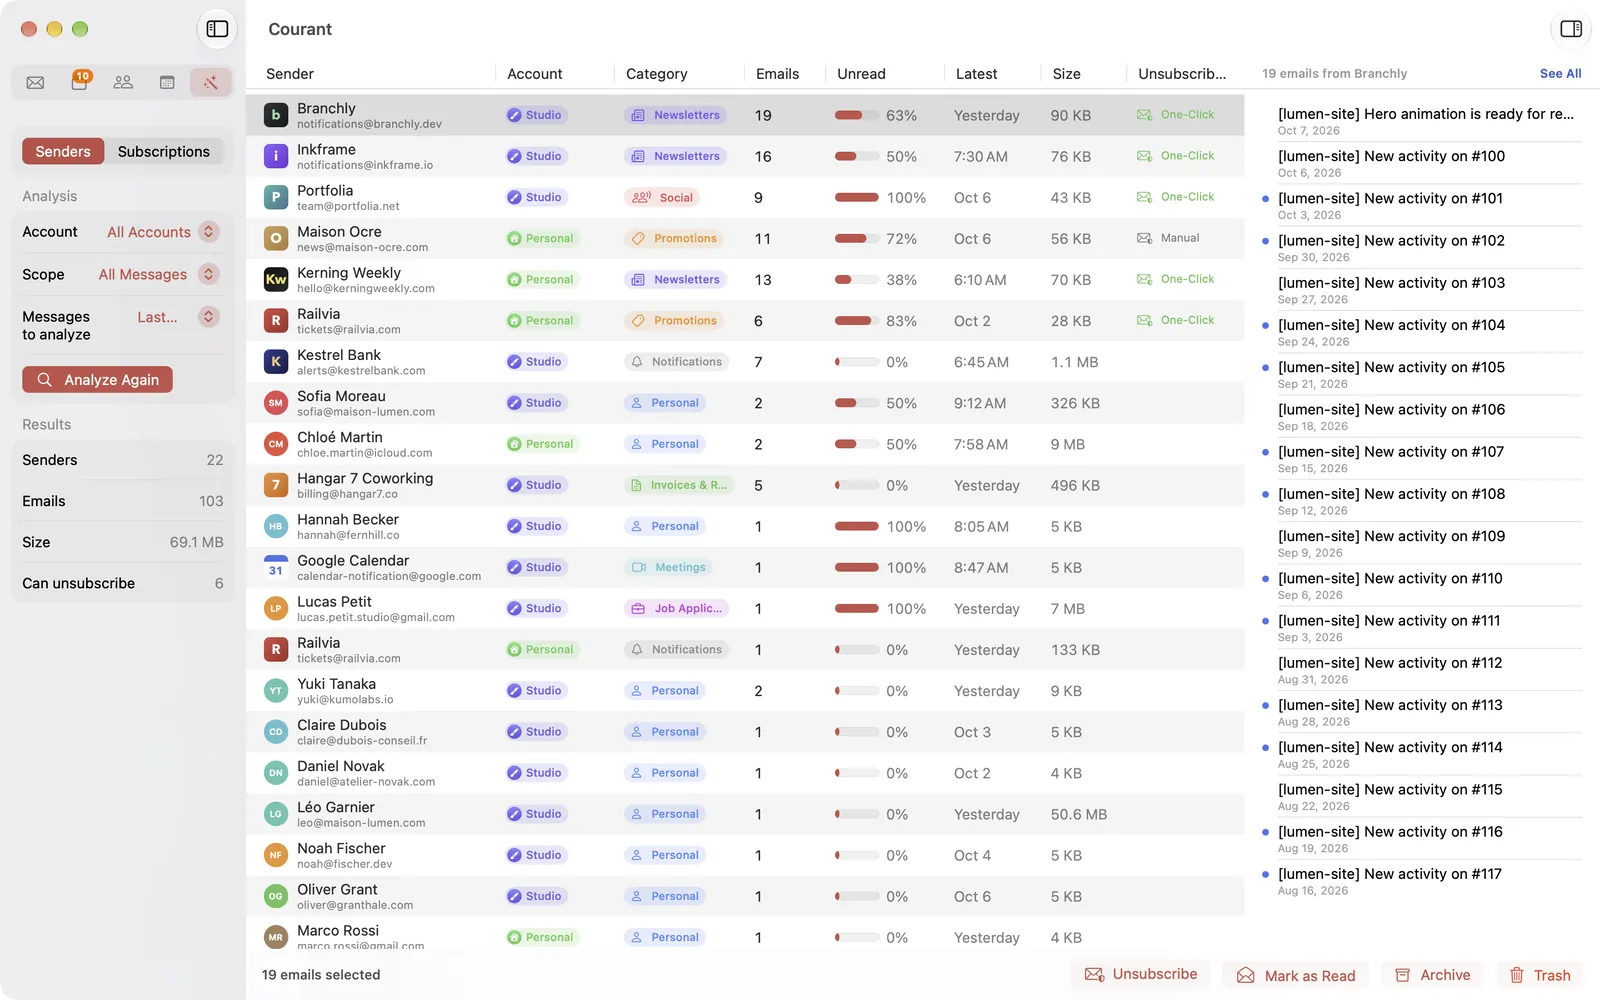The width and height of the screenshot is (1600, 1000).
Task: Select the Sofia Moreau sender row
Action: pyautogui.click(x=745, y=403)
